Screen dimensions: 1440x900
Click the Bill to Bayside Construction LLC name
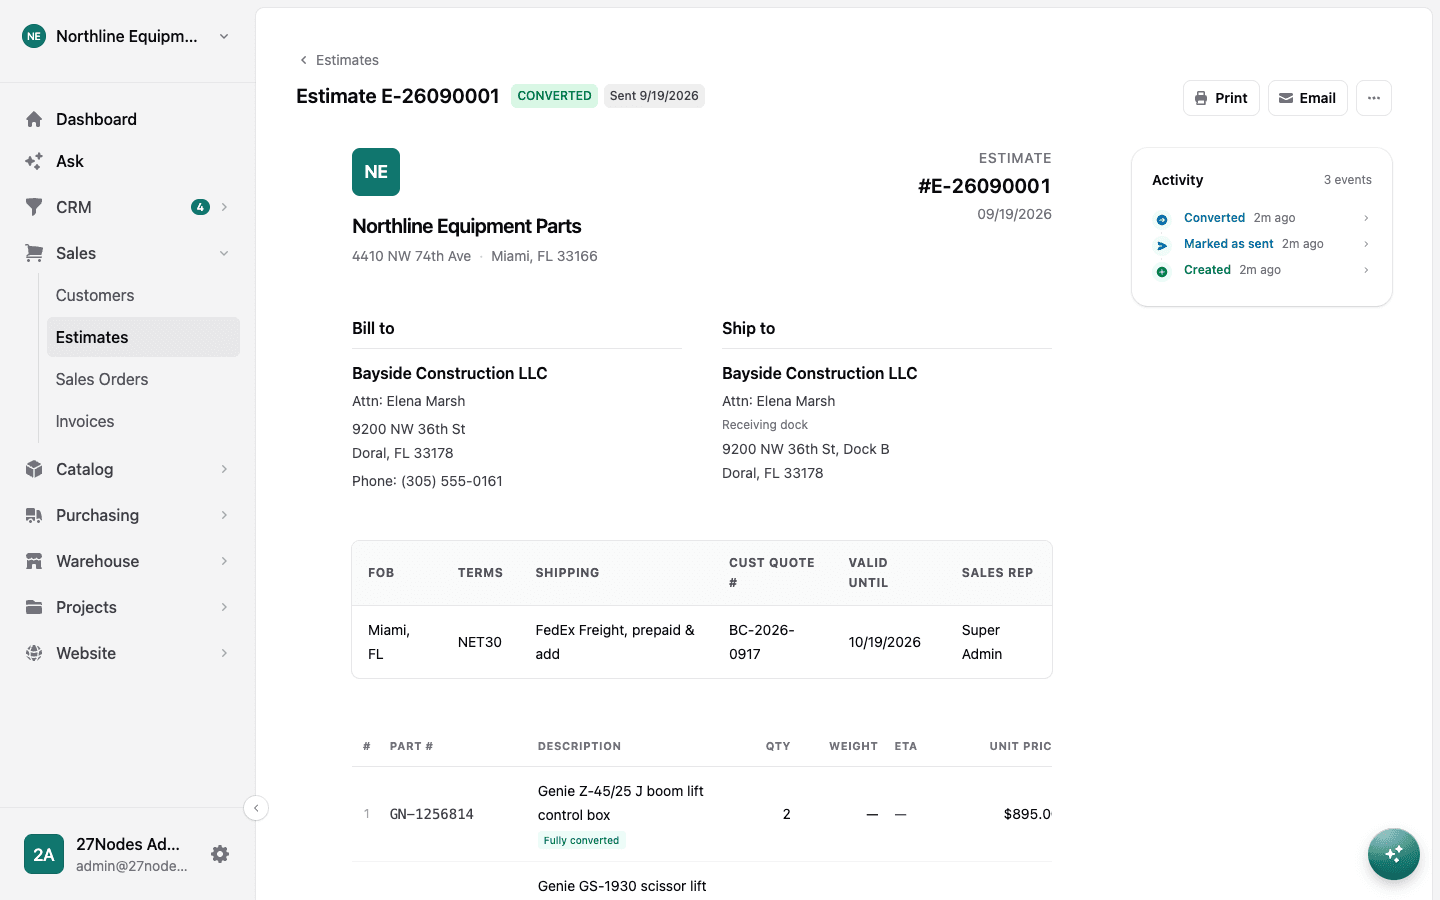450,373
